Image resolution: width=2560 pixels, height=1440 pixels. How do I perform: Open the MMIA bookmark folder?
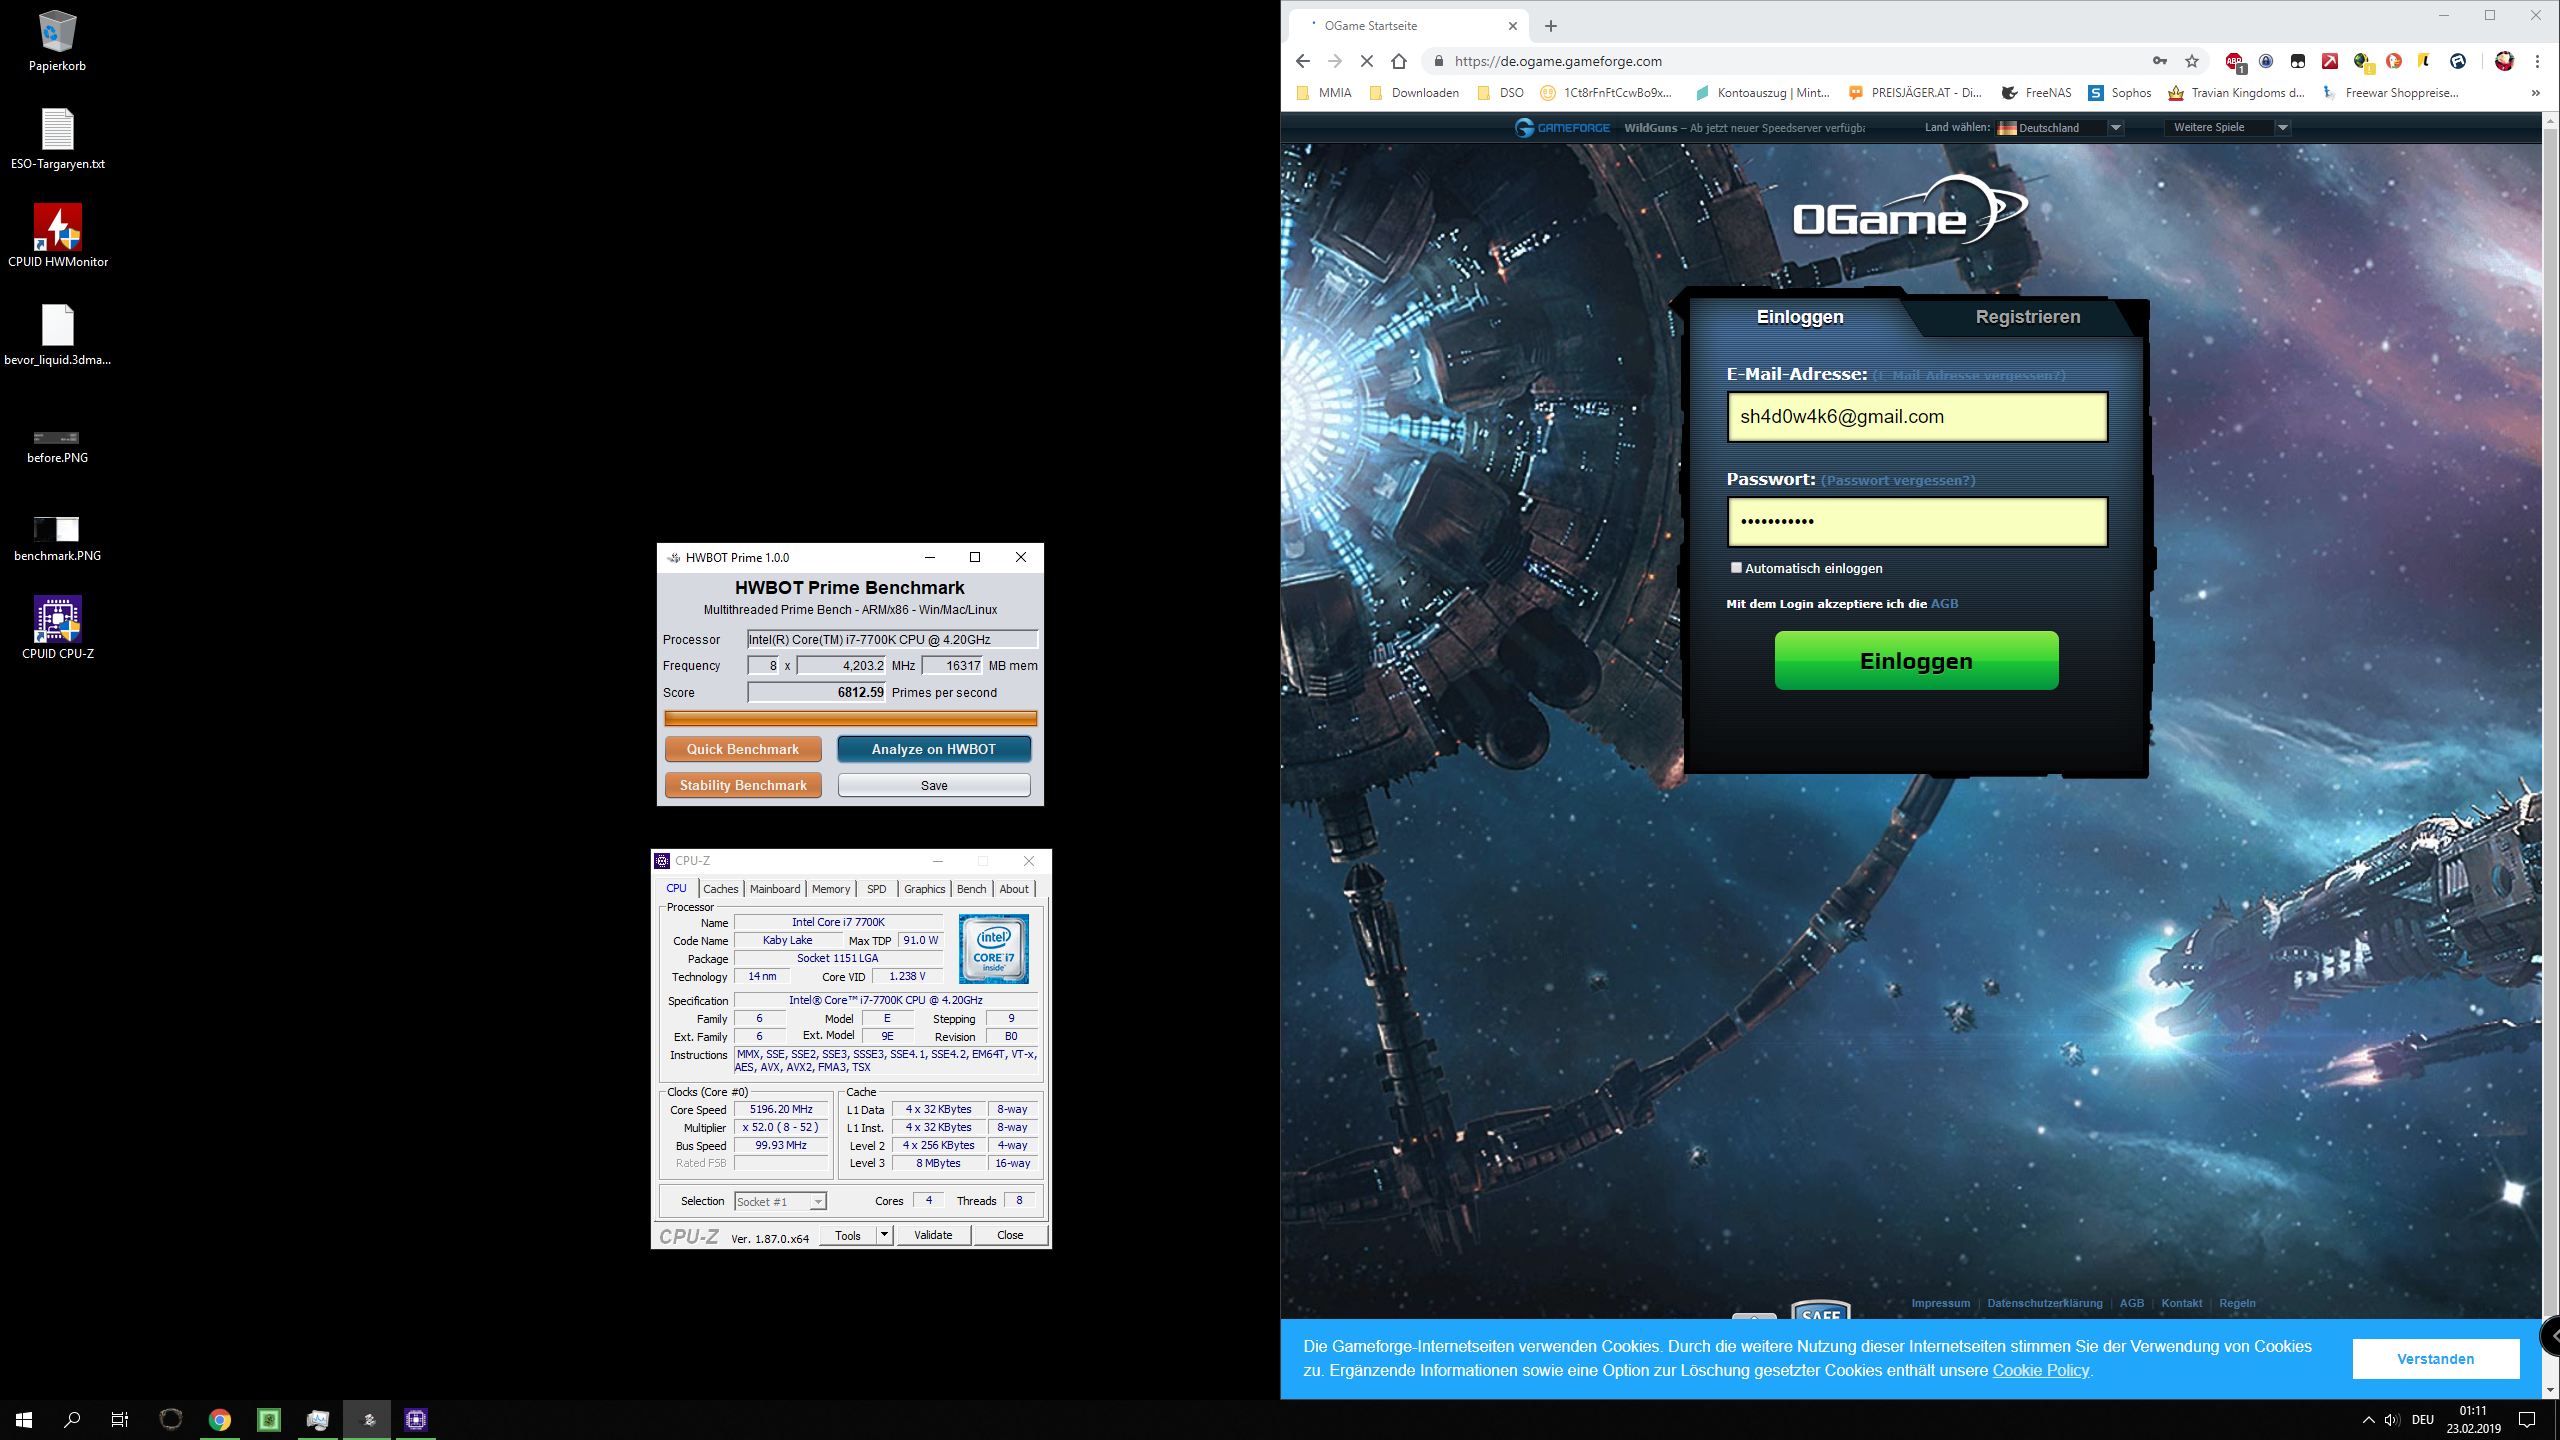tap(1324, 93)
